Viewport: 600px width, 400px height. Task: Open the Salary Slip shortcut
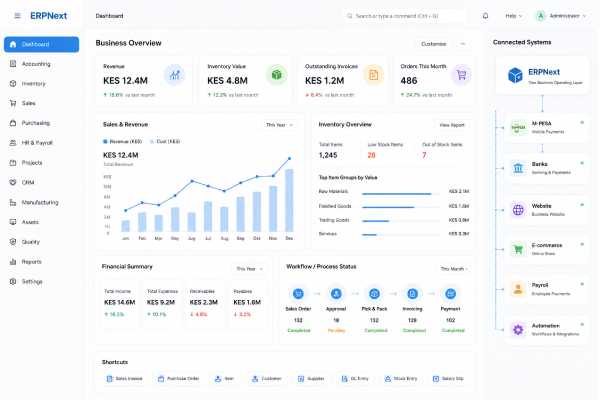pos(448,379)
